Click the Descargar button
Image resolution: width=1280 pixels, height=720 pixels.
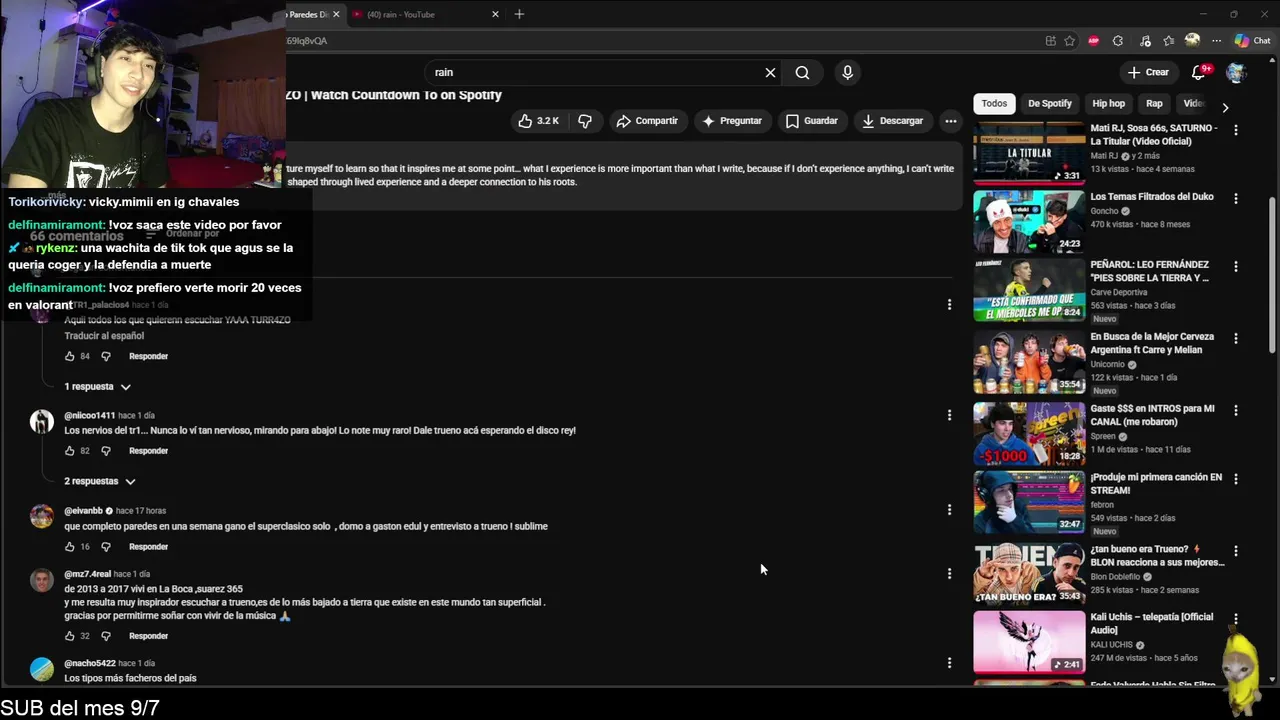(x=893, y=121)
